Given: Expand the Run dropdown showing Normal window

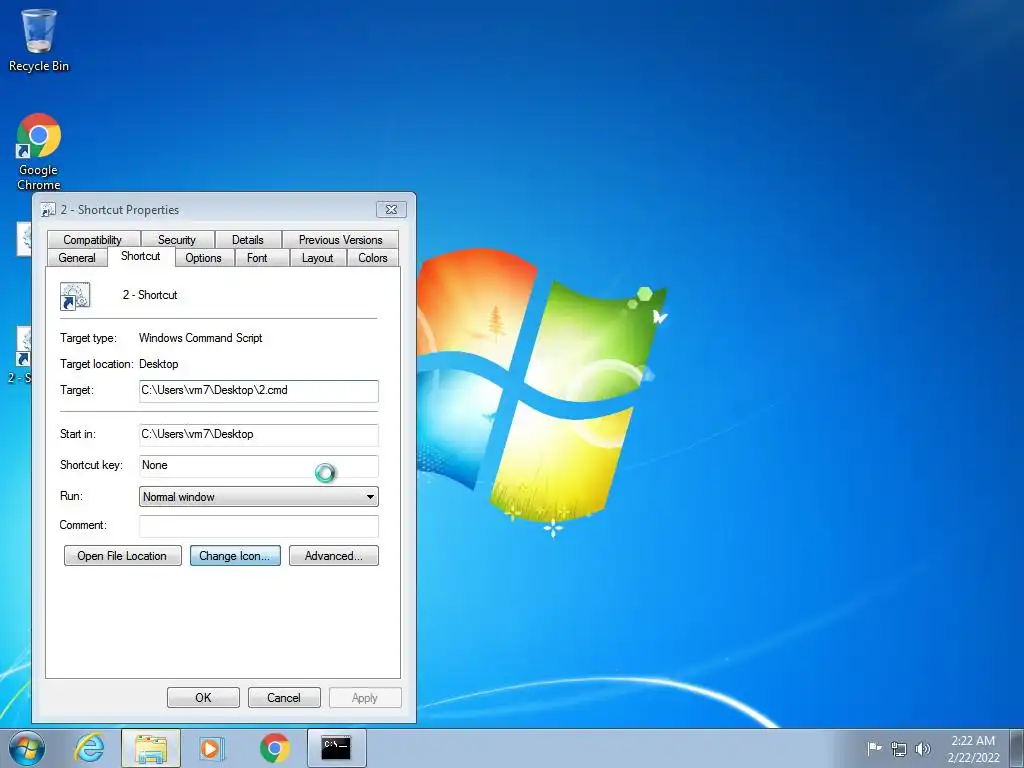Looking at the screenshot, I should coord(259,496).
